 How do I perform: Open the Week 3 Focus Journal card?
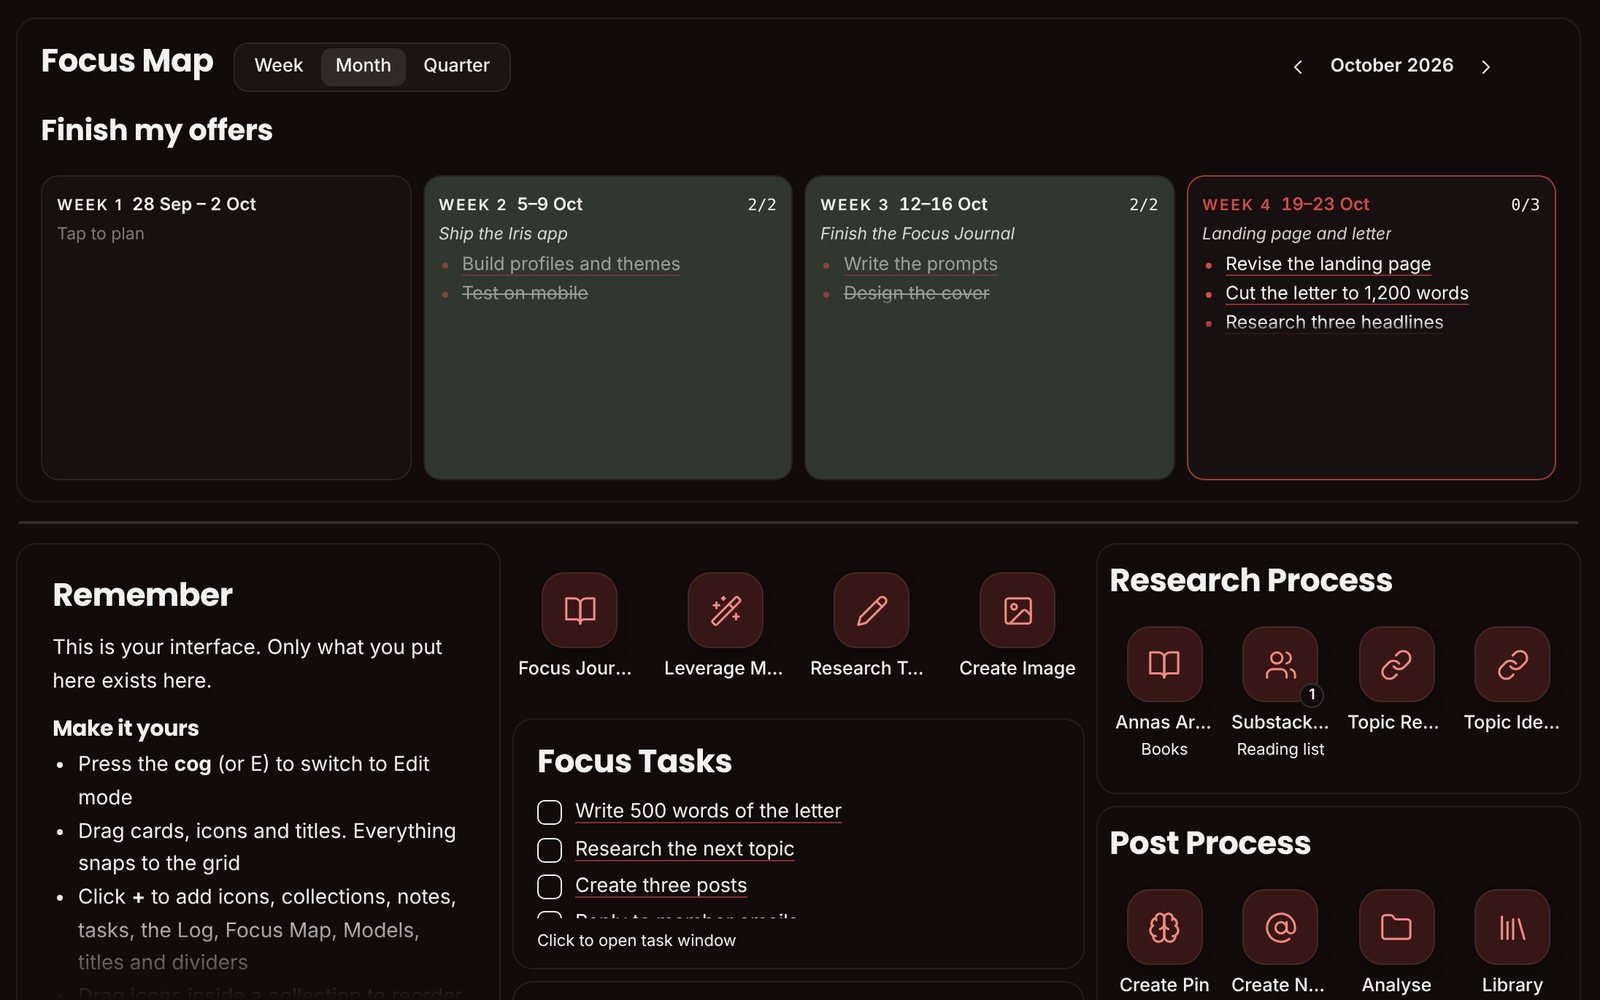click(x=989, y=328)
